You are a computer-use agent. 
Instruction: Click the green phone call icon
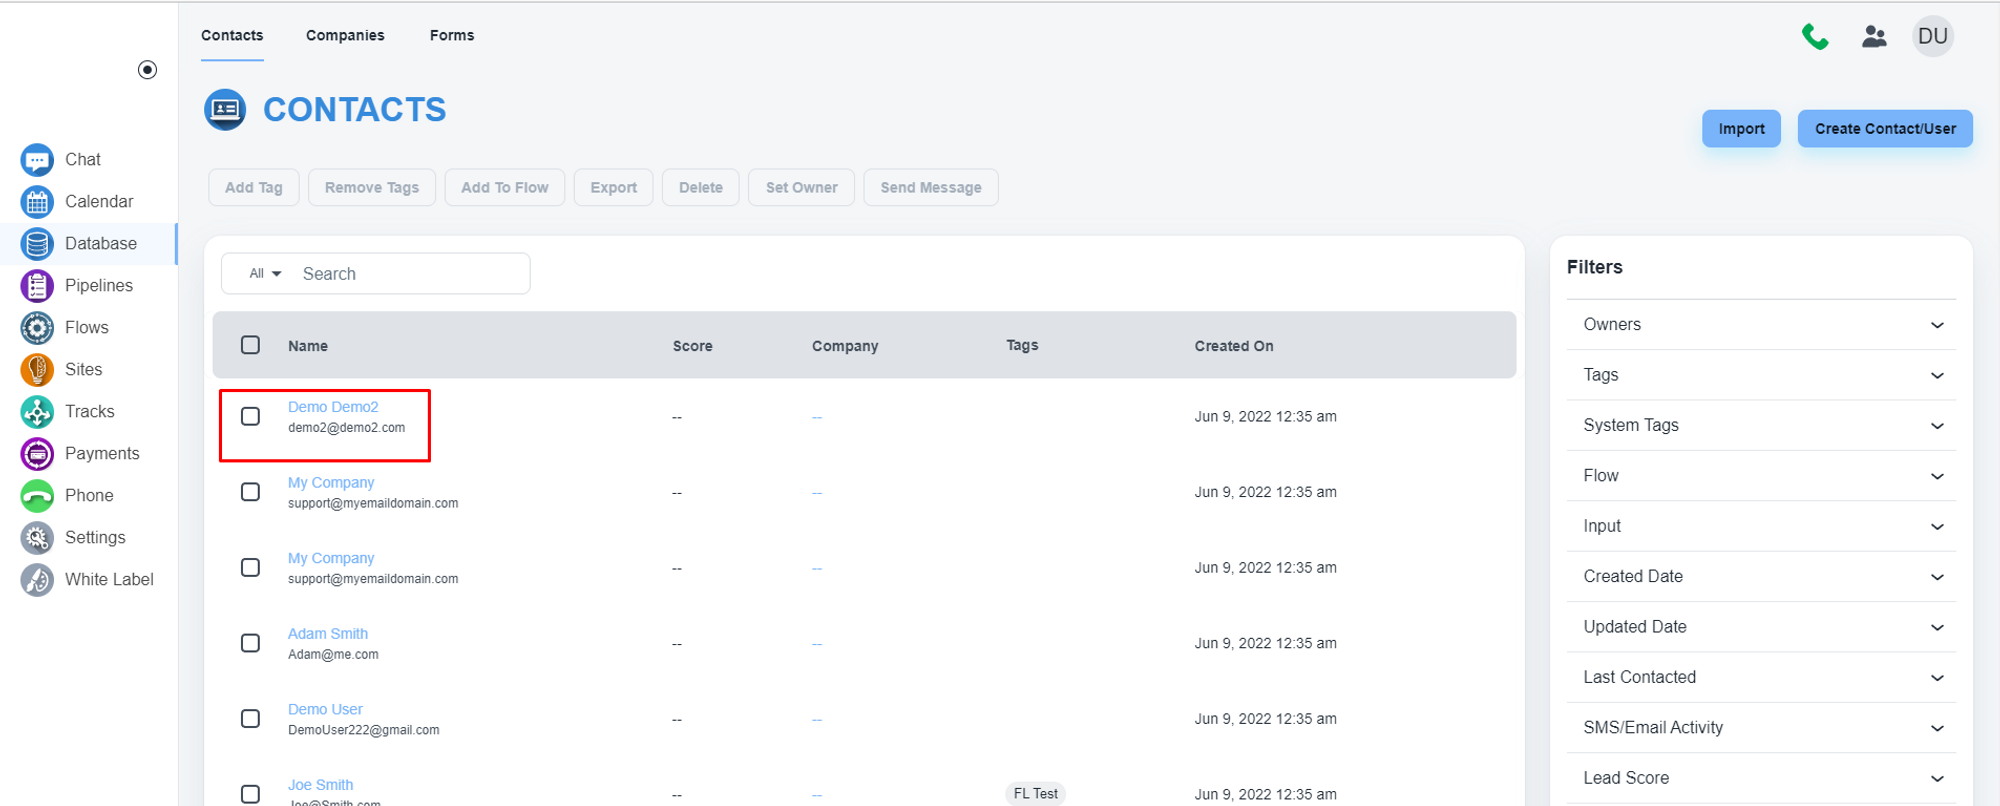[x=1814, y=37]
